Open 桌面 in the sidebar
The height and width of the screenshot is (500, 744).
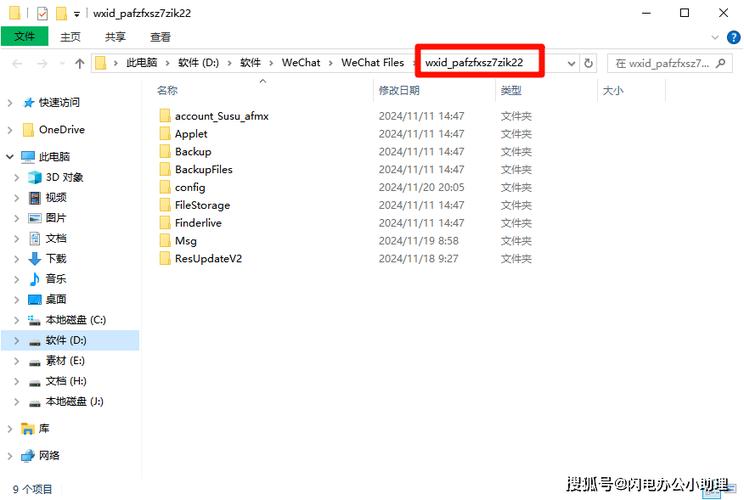56,300
